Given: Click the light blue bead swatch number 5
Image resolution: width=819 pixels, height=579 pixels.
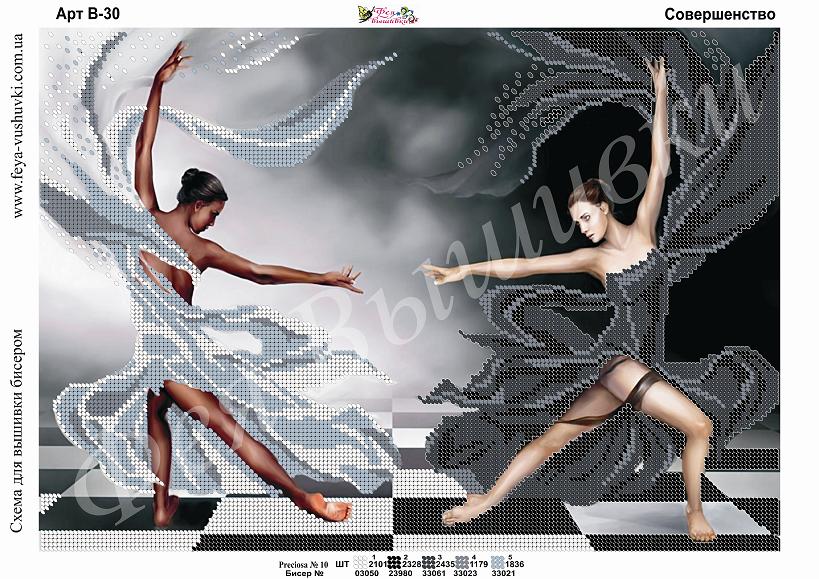Looking at the screenshot, I should (497, 563).
